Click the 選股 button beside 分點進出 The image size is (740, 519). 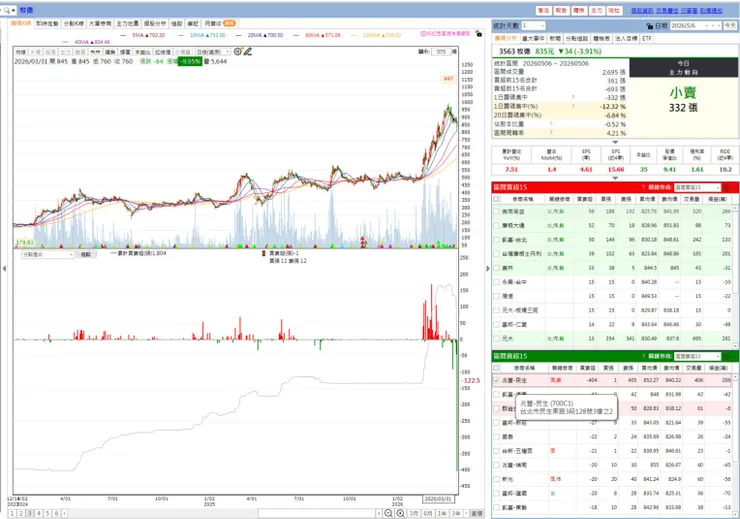[x=85, y=254]
